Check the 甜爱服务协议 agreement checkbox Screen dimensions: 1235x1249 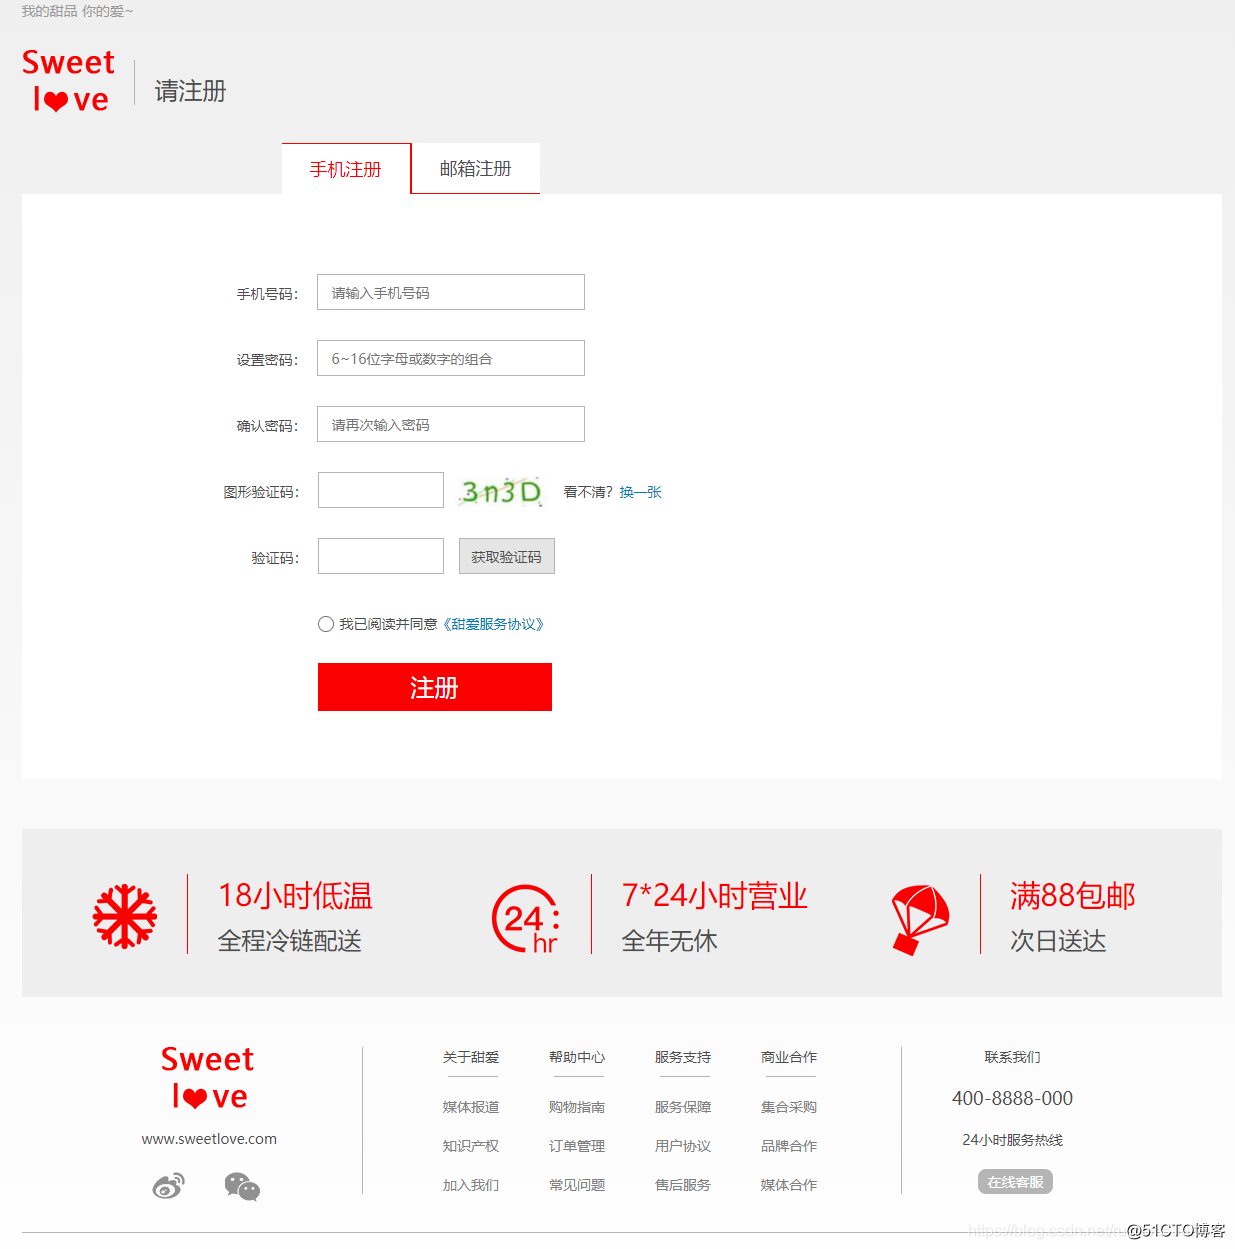[326, 623]
